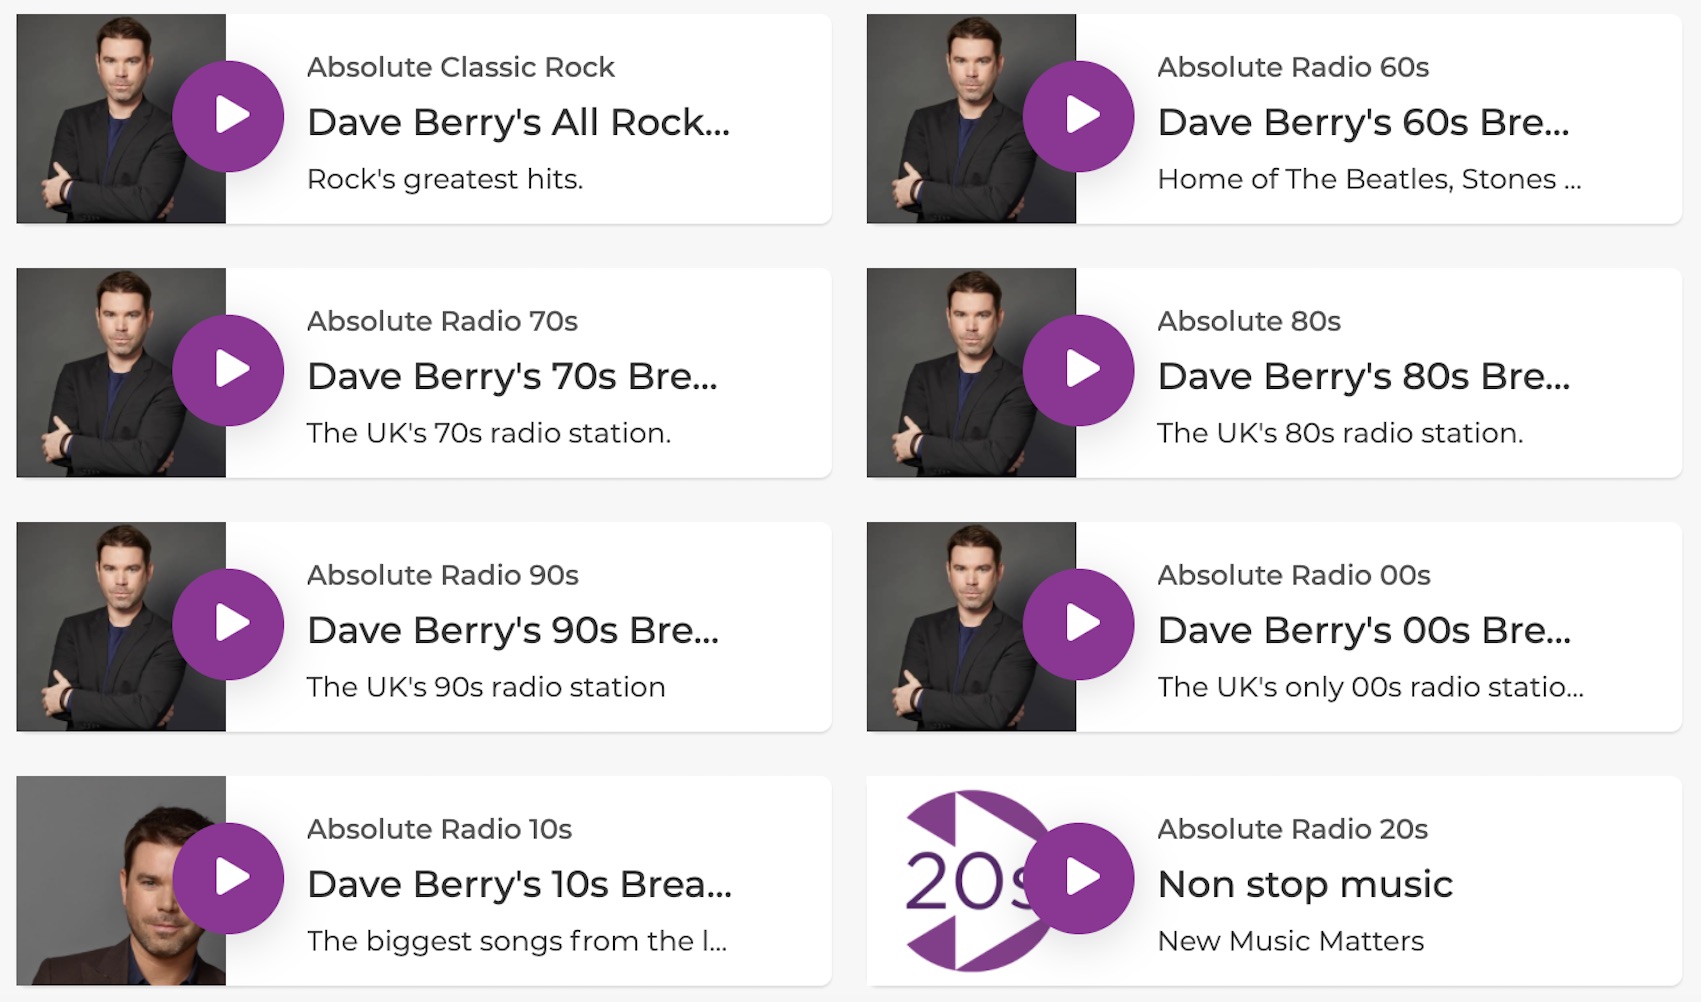The height and width of the screenshot is (1002, 1701).
Task: Open the Absolute Classic Rock station link
Action: pos(462,67)
